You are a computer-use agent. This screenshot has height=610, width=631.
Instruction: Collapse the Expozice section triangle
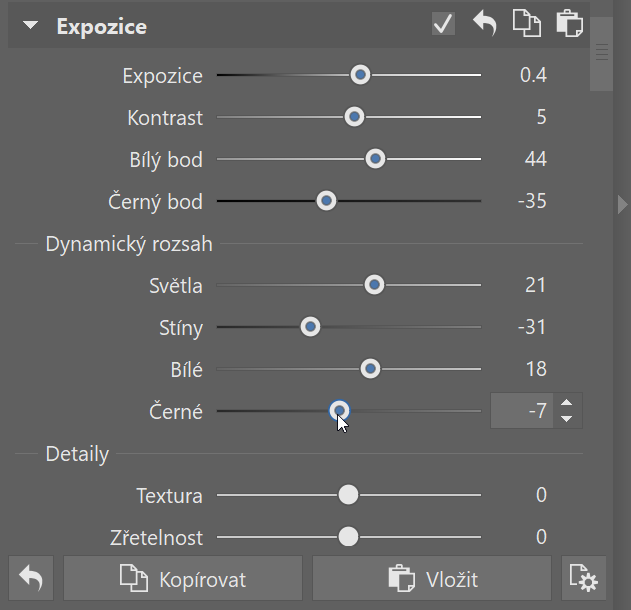[x=31, y=25]
